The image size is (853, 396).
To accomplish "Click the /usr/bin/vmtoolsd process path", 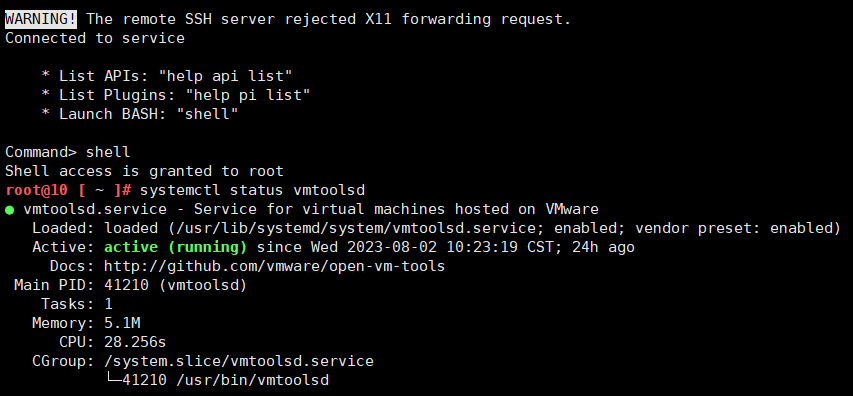I will (252, 380).
